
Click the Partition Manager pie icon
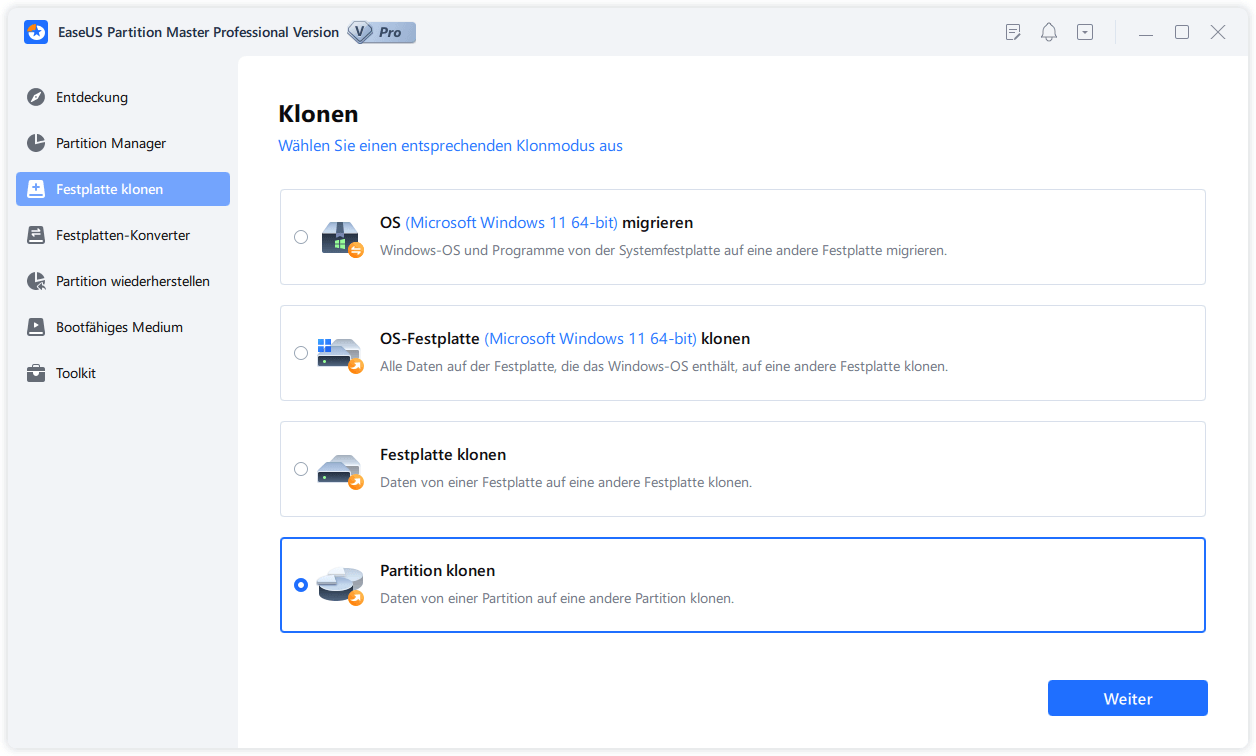(36, 143)
